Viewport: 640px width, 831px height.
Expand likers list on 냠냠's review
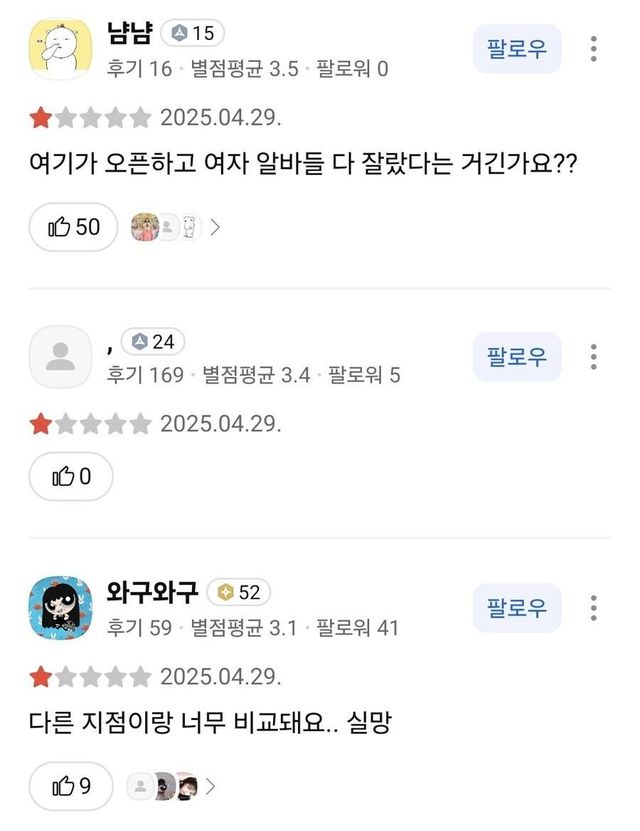(215, 227)
